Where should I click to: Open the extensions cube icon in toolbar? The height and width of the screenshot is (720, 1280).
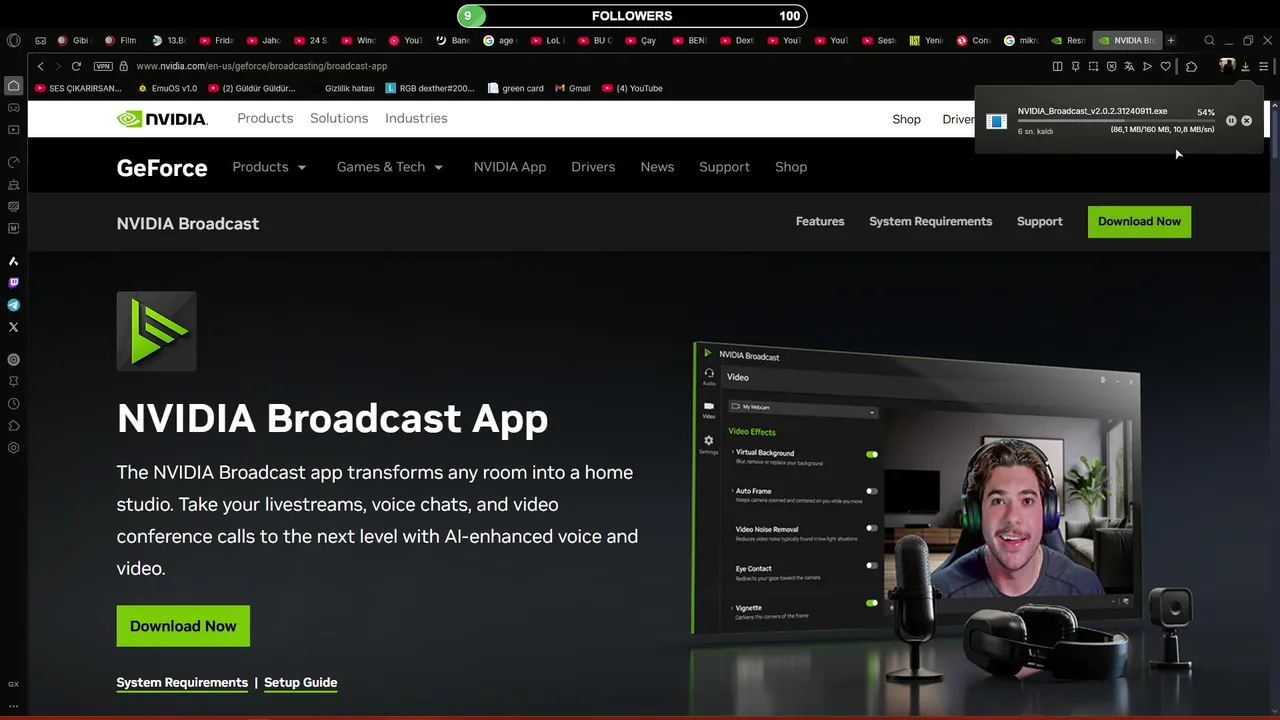(x=1191, y=66)
